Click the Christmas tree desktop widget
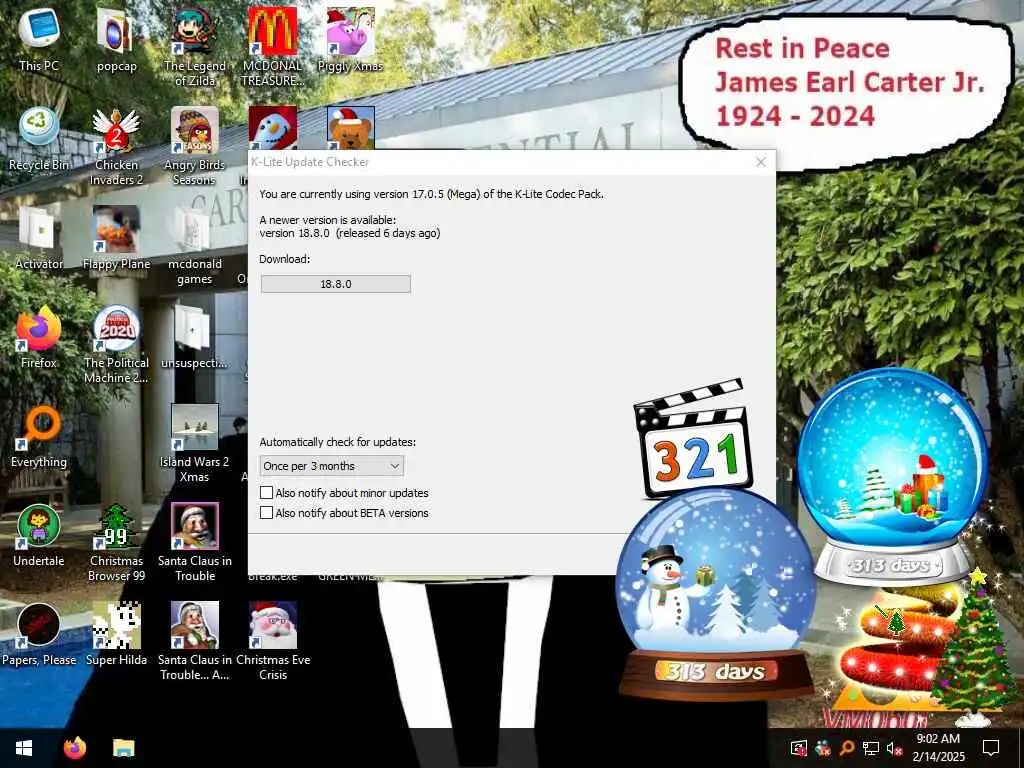 [976, 647]
